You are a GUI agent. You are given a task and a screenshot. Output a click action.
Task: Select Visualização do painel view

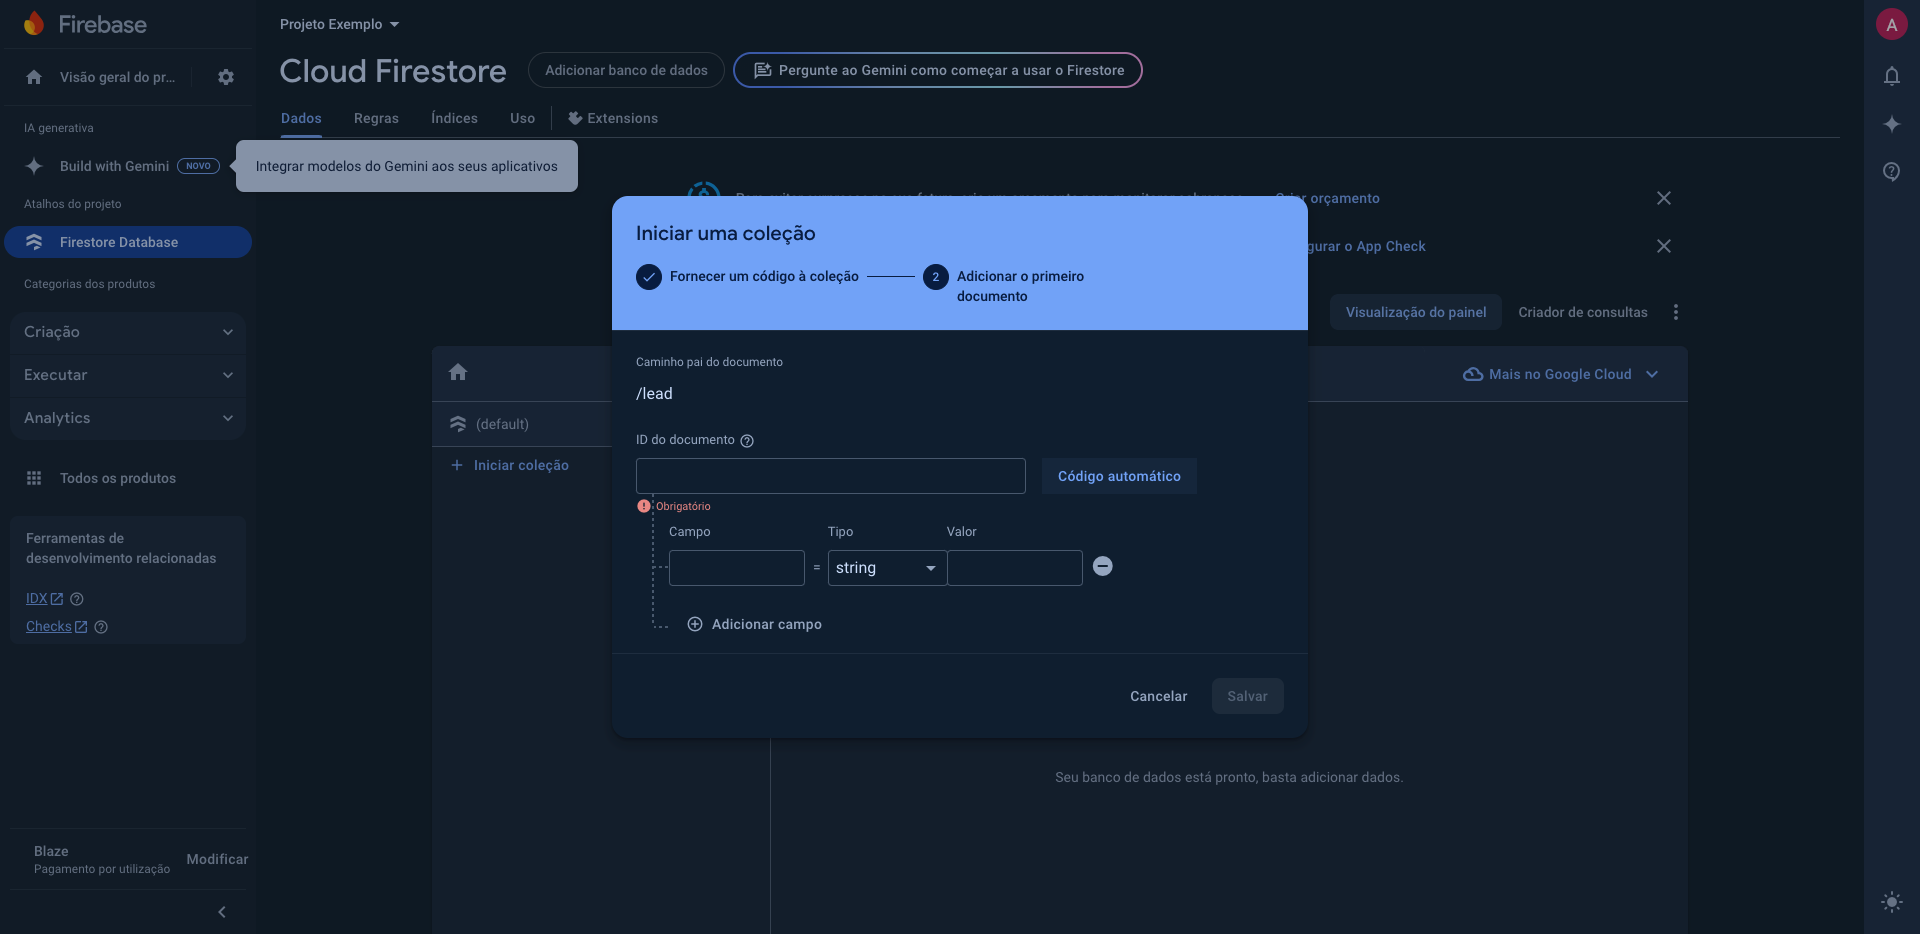(x=1416, y=312)
